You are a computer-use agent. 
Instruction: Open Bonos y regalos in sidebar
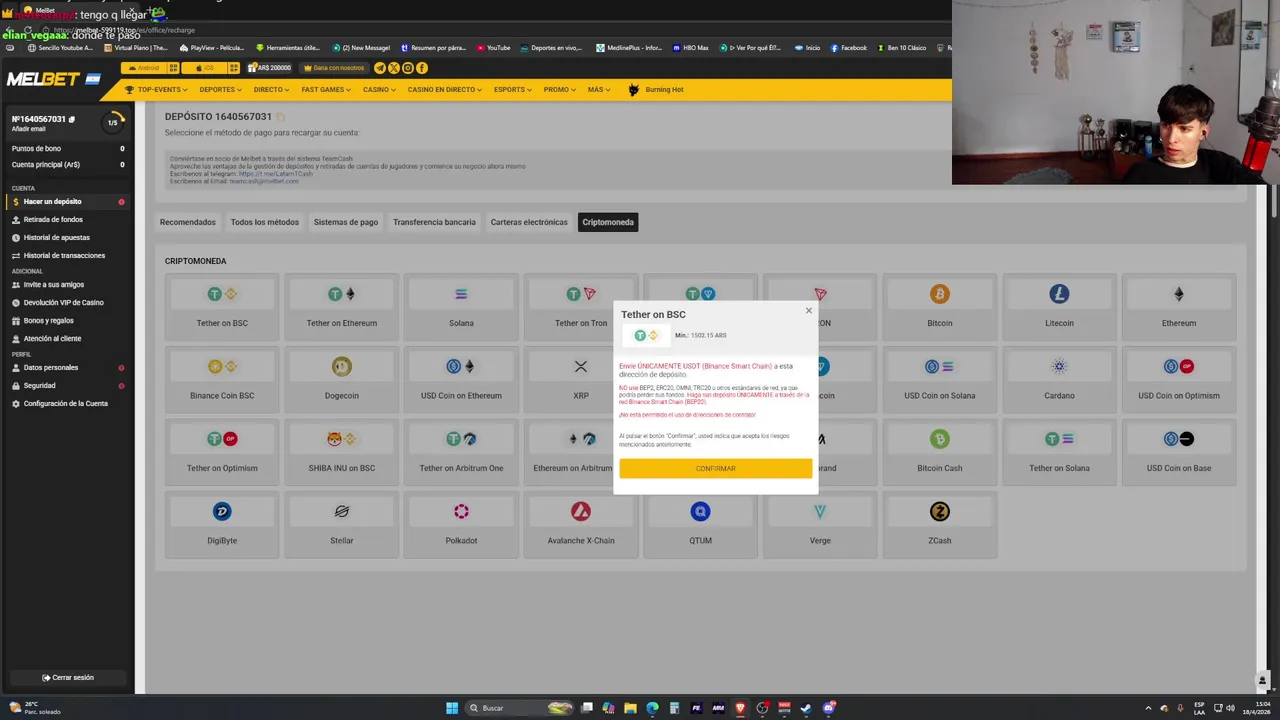[48, 321]
